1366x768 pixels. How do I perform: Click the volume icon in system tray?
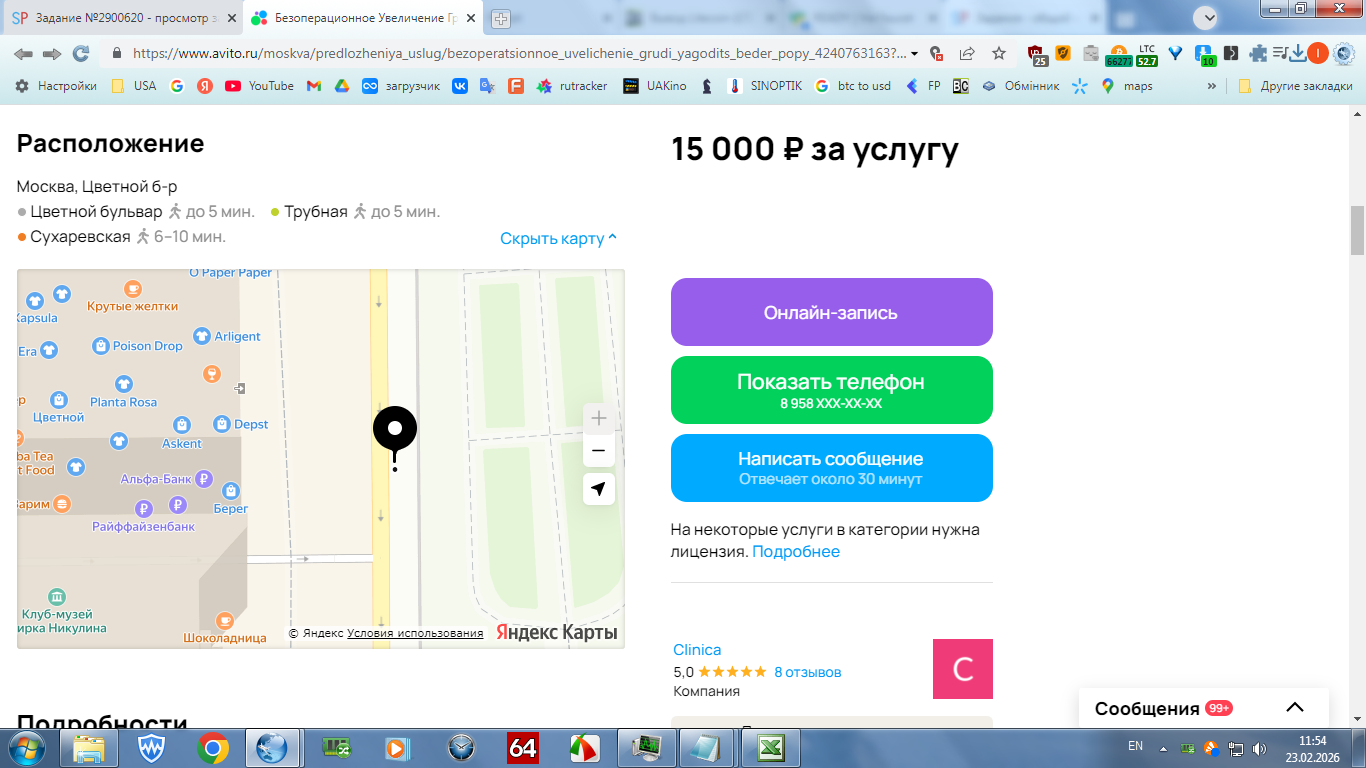(x=1259, y=747)
